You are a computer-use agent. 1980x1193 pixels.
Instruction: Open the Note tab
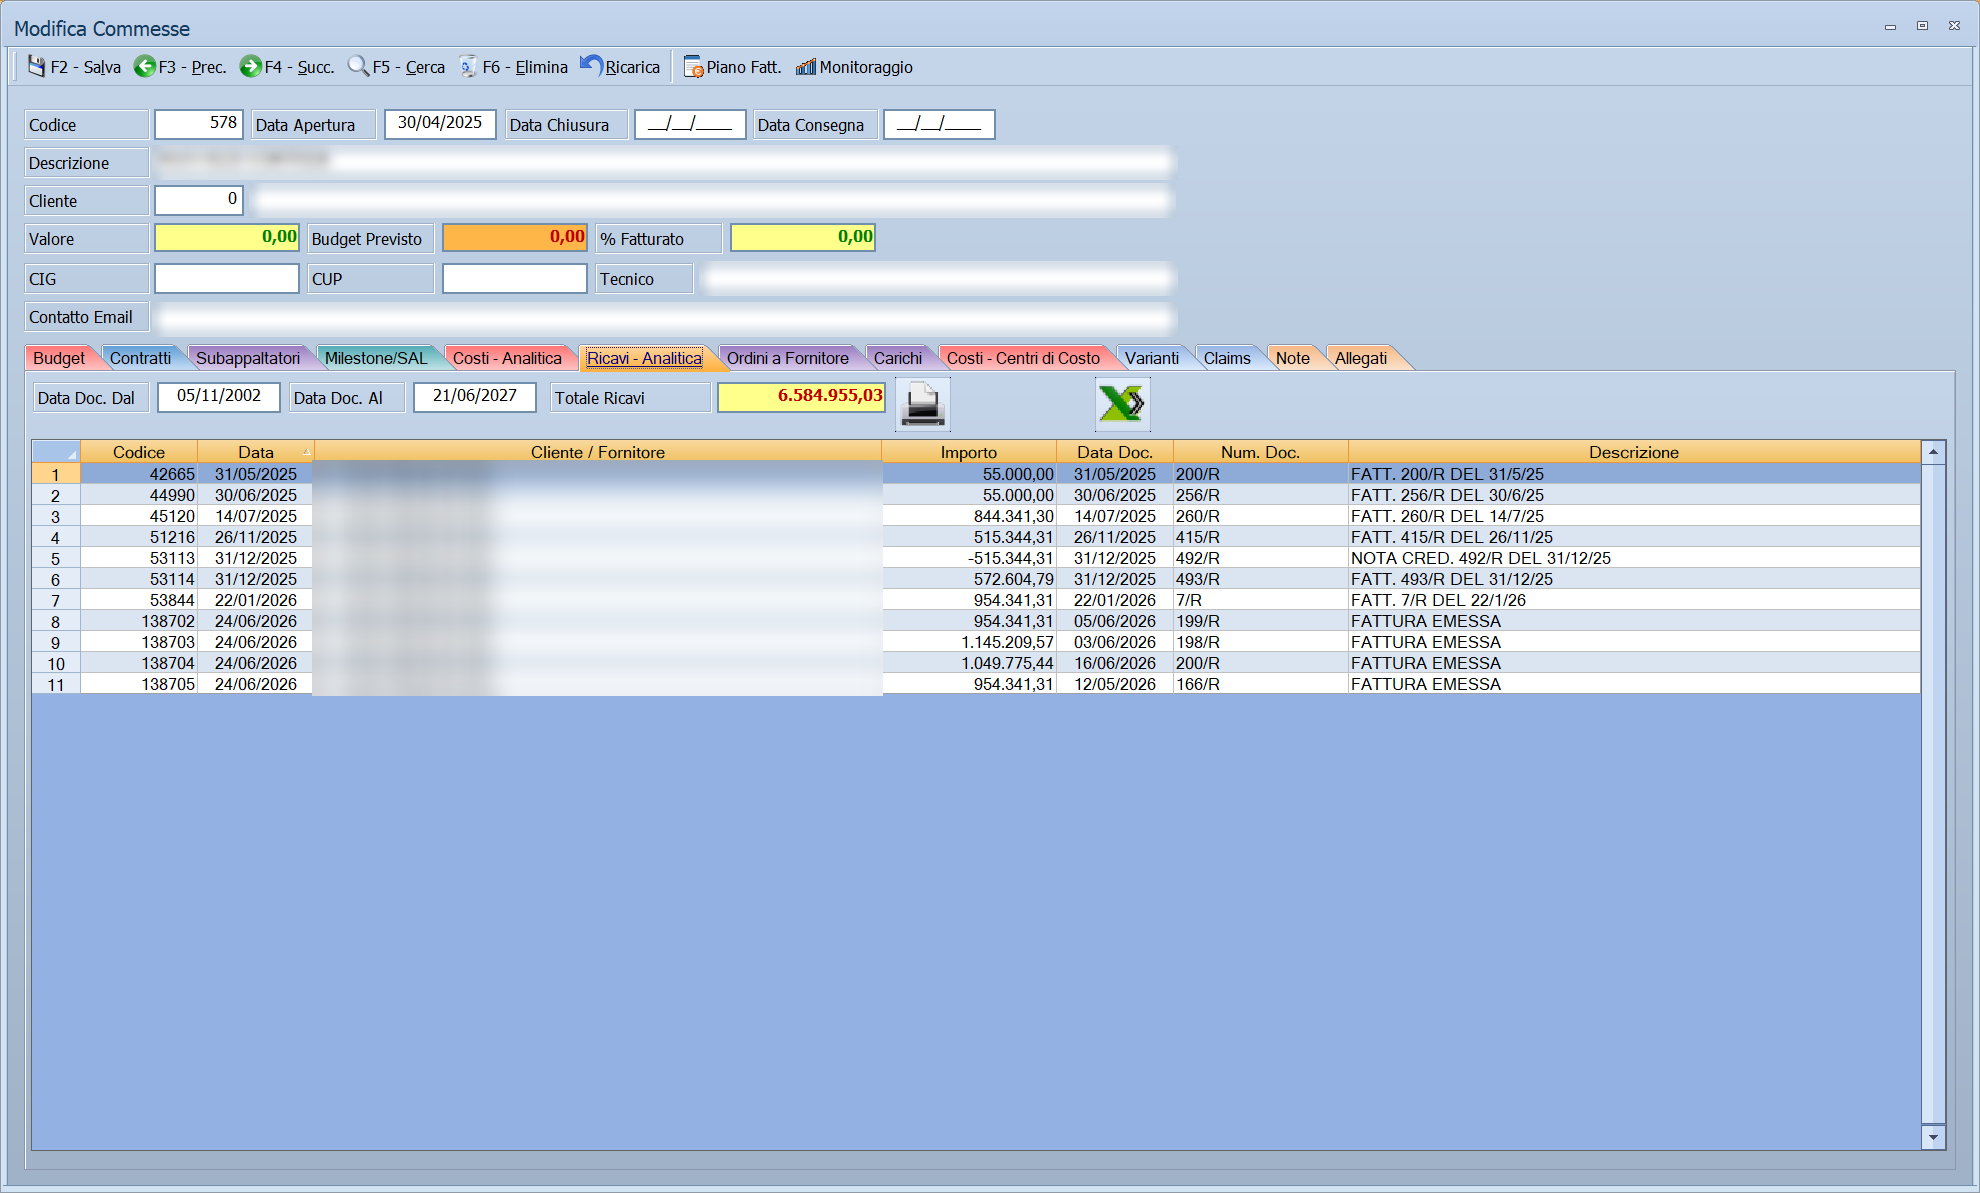[x=1293, y=358]
